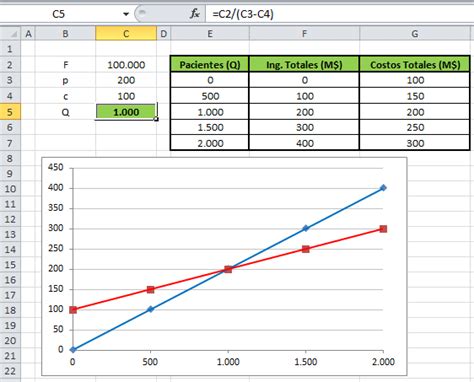Image resolution: width=474 pixels, height=382 pixels.
Task: Click the fx Insert Function icon
Action: pos(195,14)
